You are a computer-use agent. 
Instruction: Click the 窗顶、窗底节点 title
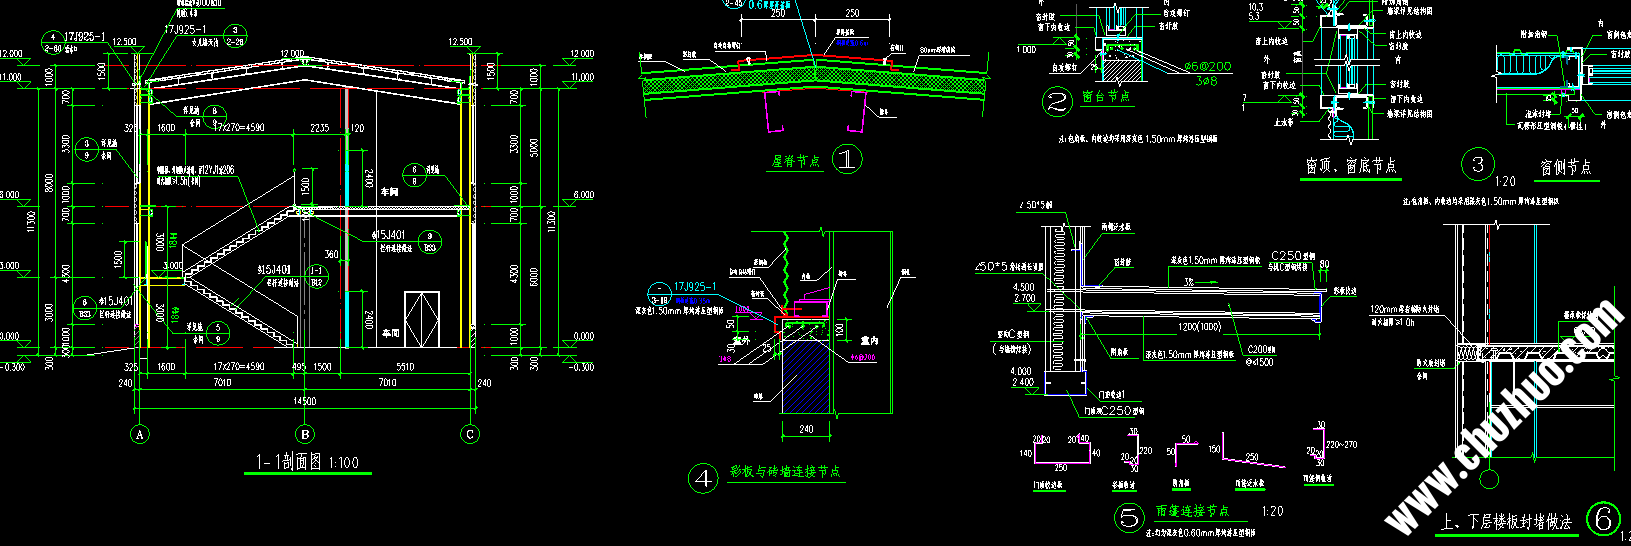1351,166
